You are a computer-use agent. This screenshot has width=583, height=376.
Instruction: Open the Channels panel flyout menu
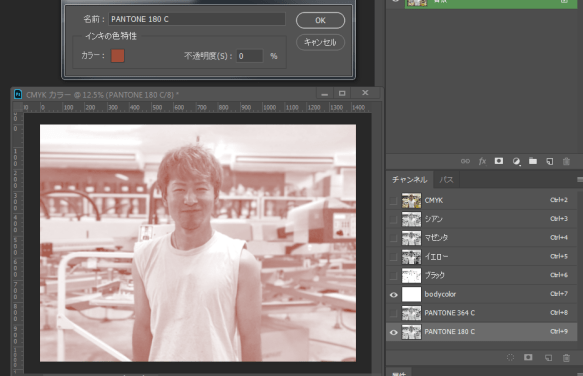(x=580, y=180)
